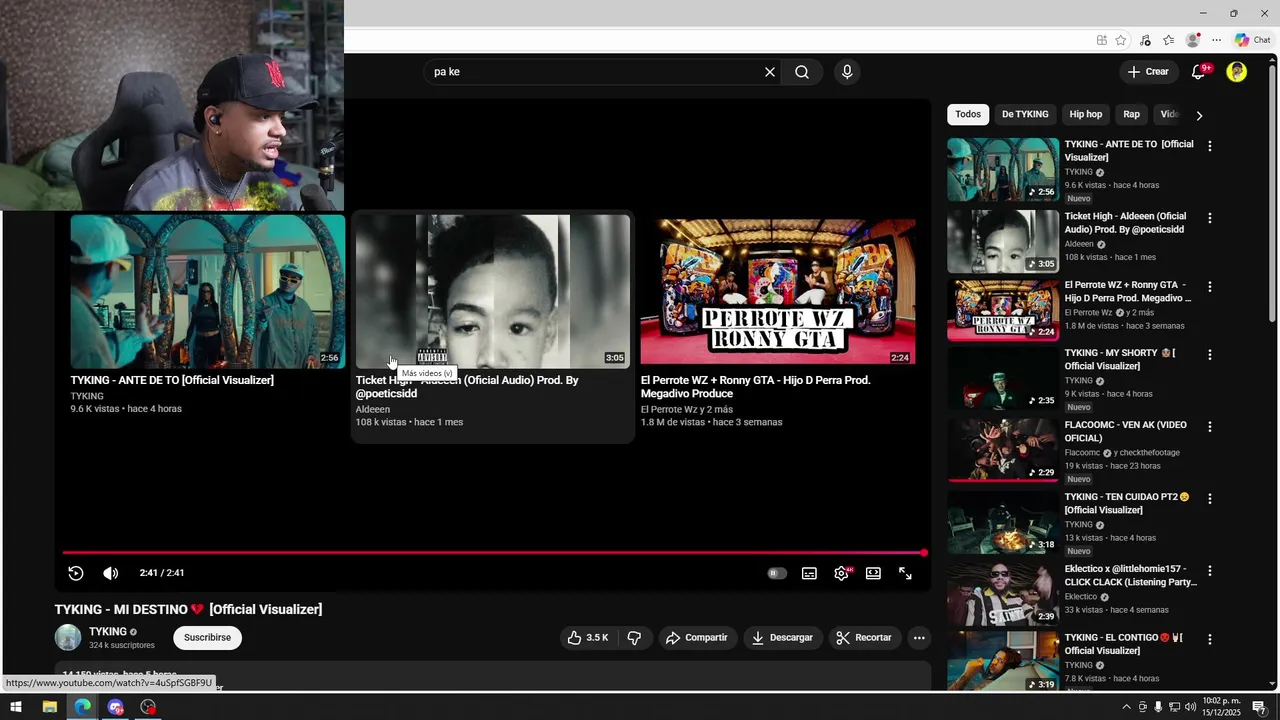The image size is (1280, 720).
Task: Open options for sidebar TYKING - ANTE DE TO video
Action: [1210, 146]
